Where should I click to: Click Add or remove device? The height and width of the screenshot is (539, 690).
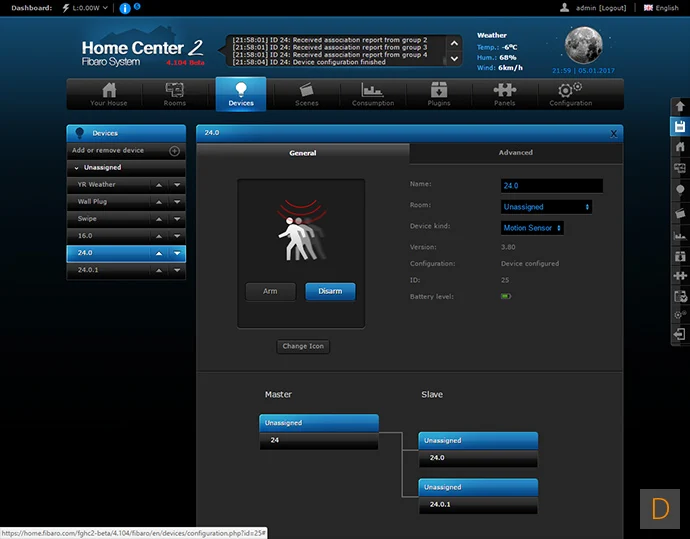[108, 150]
